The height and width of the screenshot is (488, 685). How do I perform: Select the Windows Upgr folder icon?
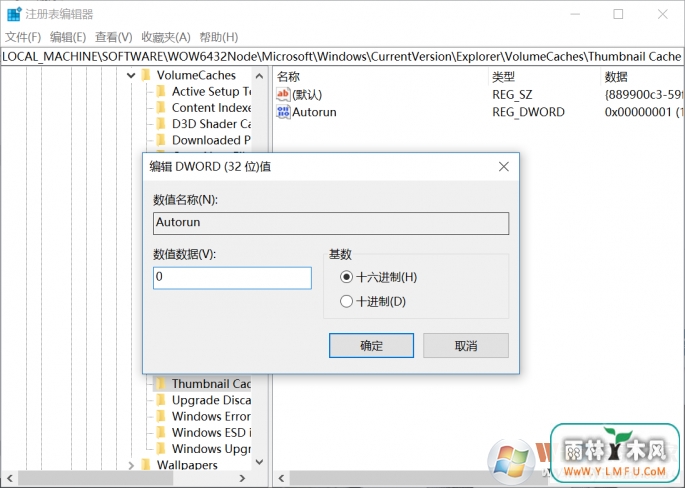point(161,448)
